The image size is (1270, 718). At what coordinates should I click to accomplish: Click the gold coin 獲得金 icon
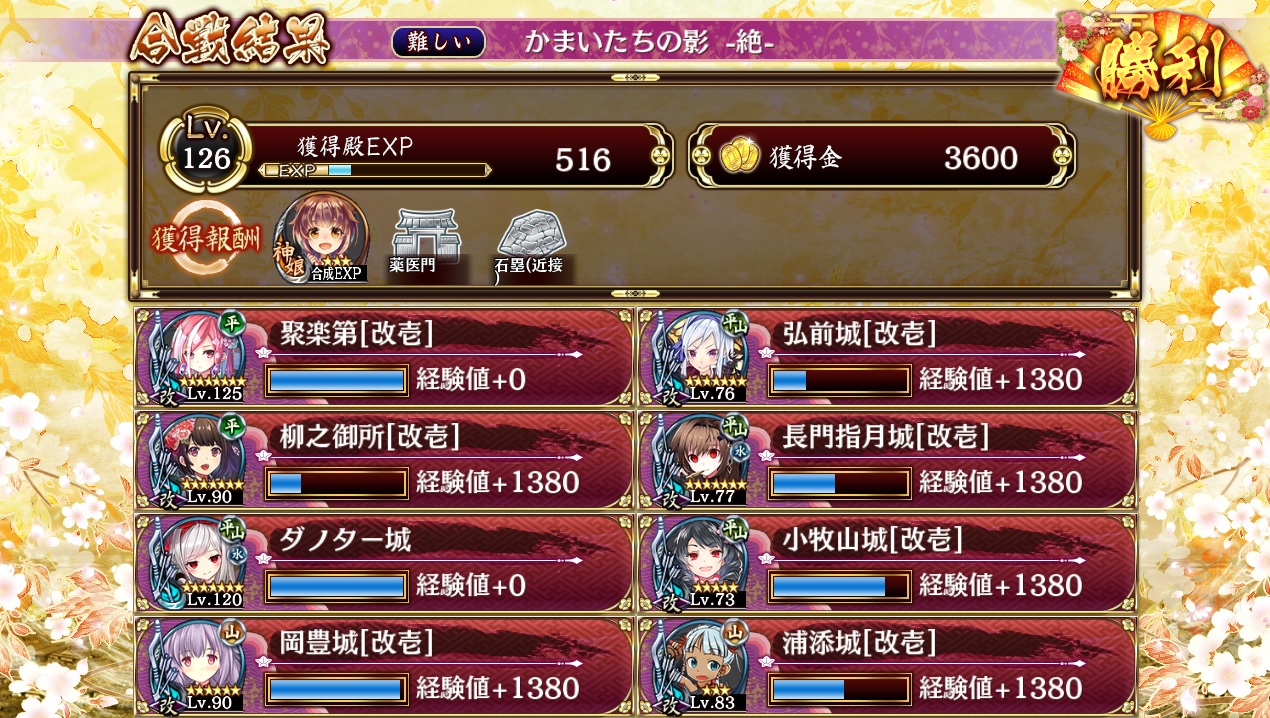tap(739, 156)
